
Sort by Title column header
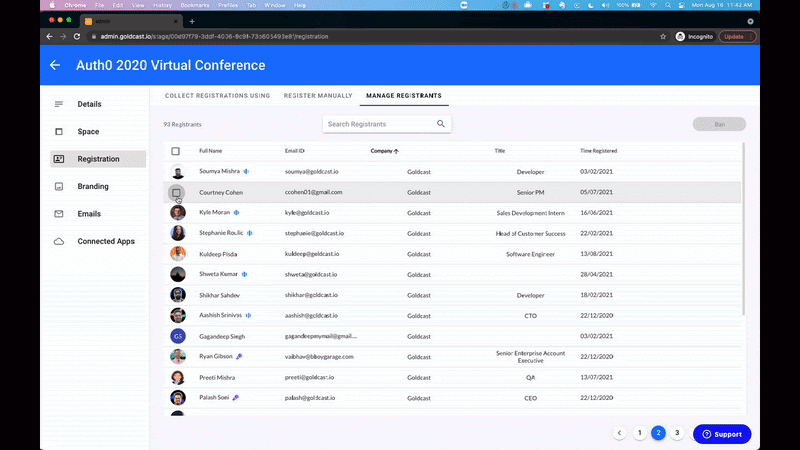[x=499, y=151]
